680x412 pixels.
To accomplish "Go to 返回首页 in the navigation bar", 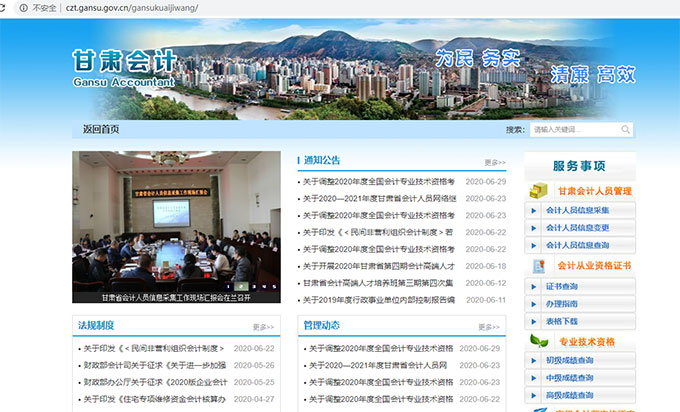I will click(100, 129).
